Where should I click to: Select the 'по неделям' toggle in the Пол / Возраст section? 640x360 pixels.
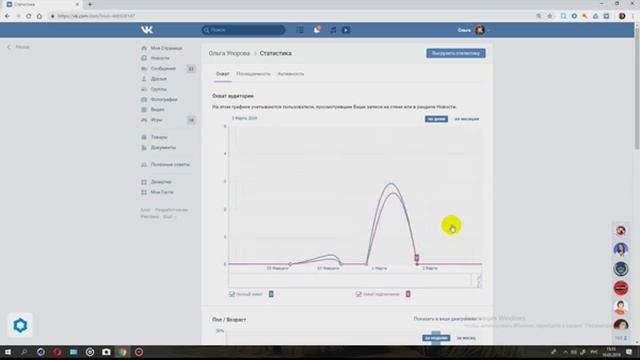coord(436,338)
